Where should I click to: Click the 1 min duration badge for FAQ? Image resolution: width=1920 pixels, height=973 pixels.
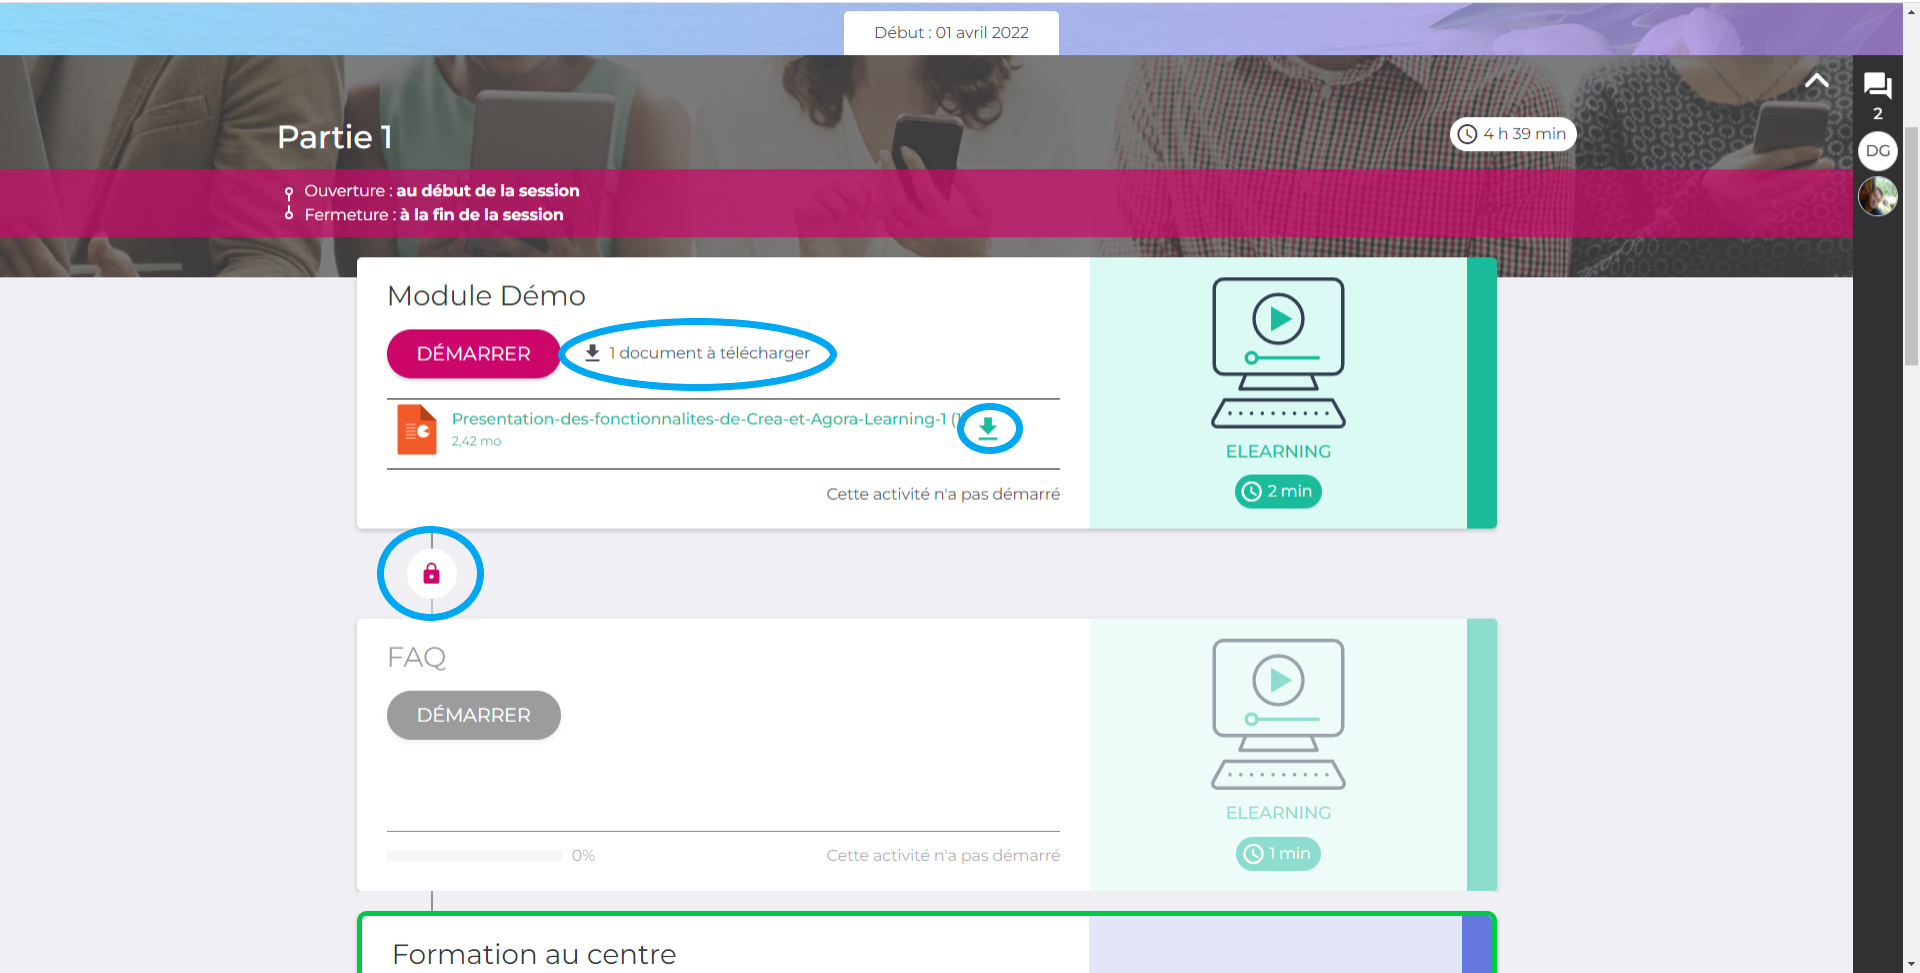point(1278,854)
